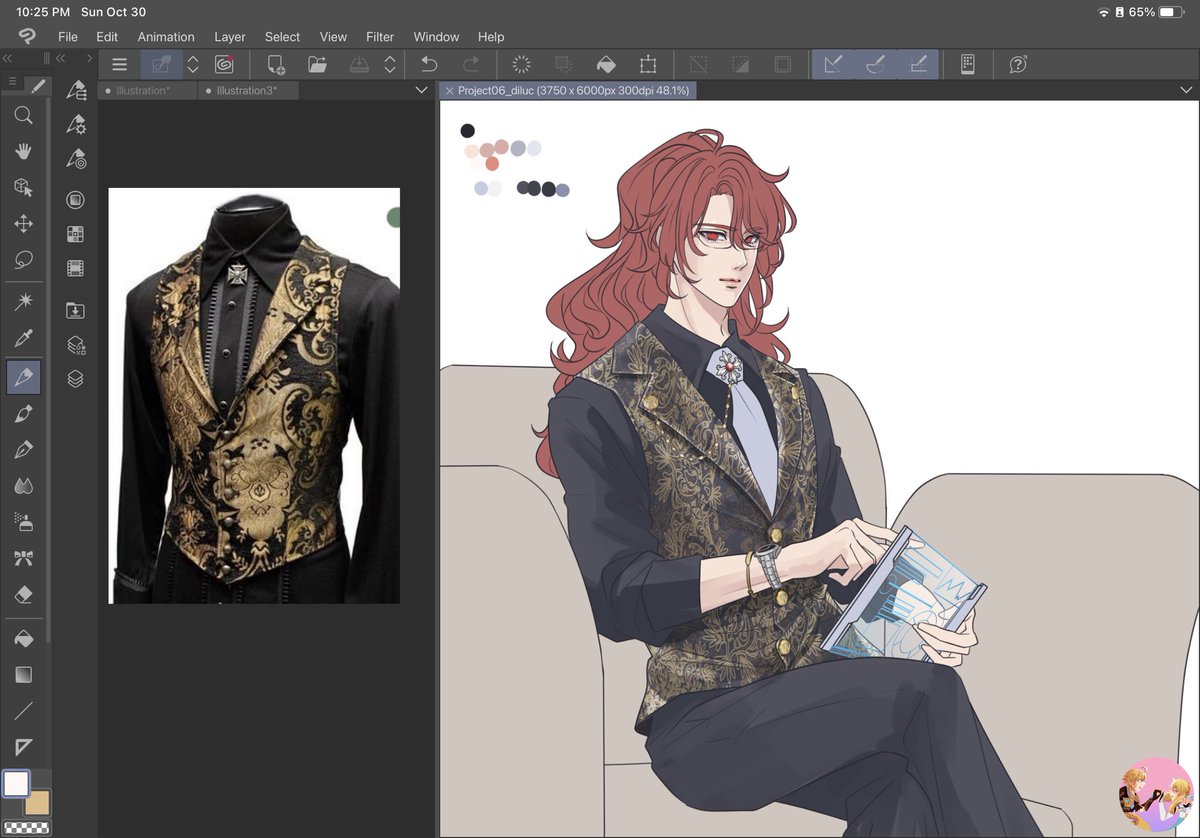Screen dimensions: 1200x838
Task: Open the Layer Property palette icon
Action: tap(75, 345)
